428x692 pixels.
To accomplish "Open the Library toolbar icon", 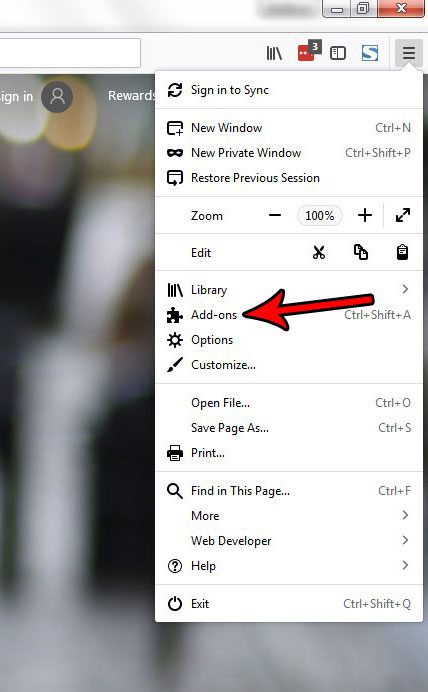I will [274, 53].
